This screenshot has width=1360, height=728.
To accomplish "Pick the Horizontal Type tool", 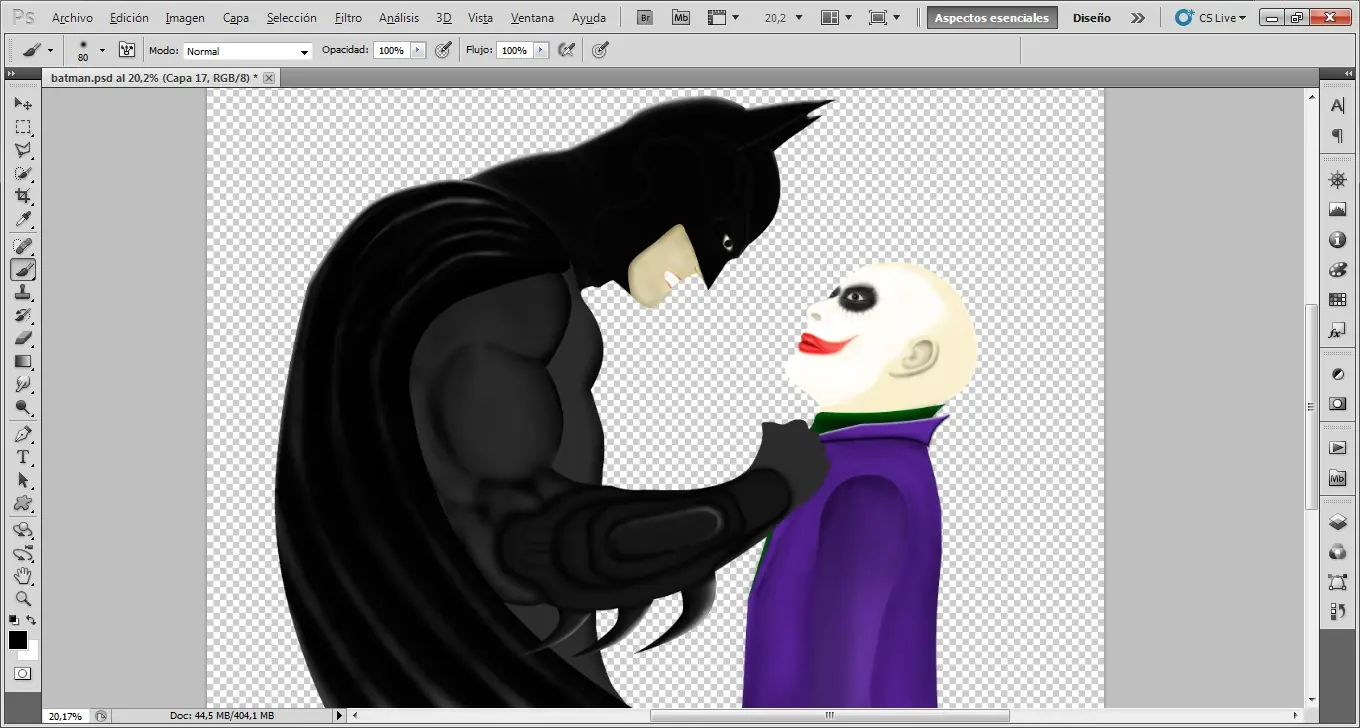I will (x=24, y=457).
